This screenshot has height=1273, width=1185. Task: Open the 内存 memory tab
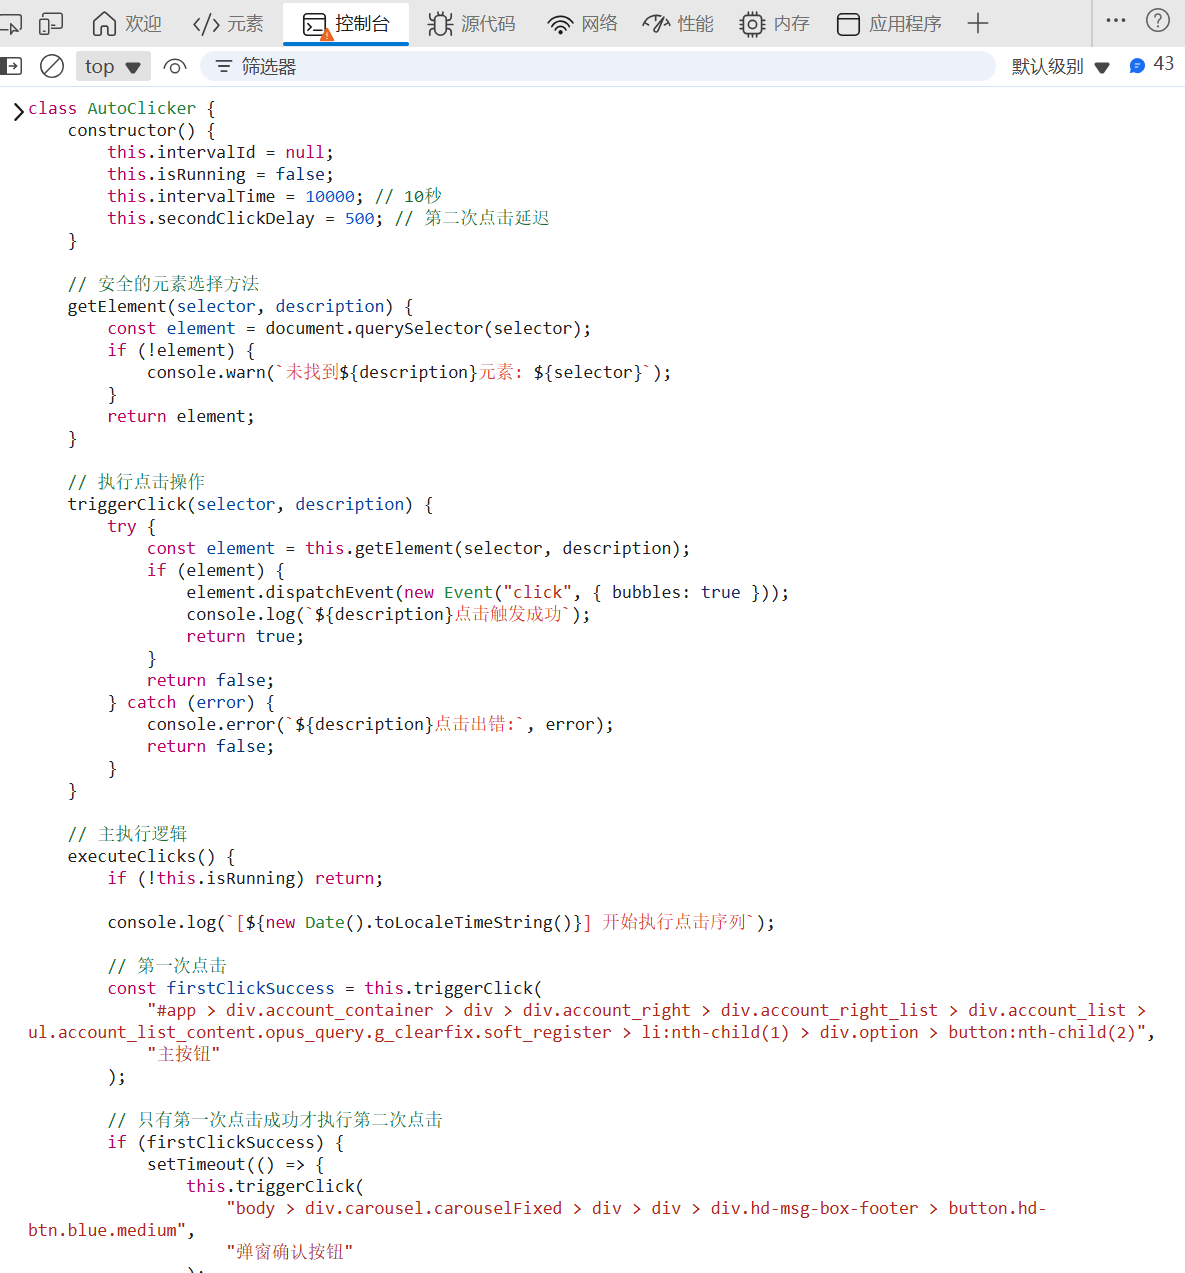point(774,23)
